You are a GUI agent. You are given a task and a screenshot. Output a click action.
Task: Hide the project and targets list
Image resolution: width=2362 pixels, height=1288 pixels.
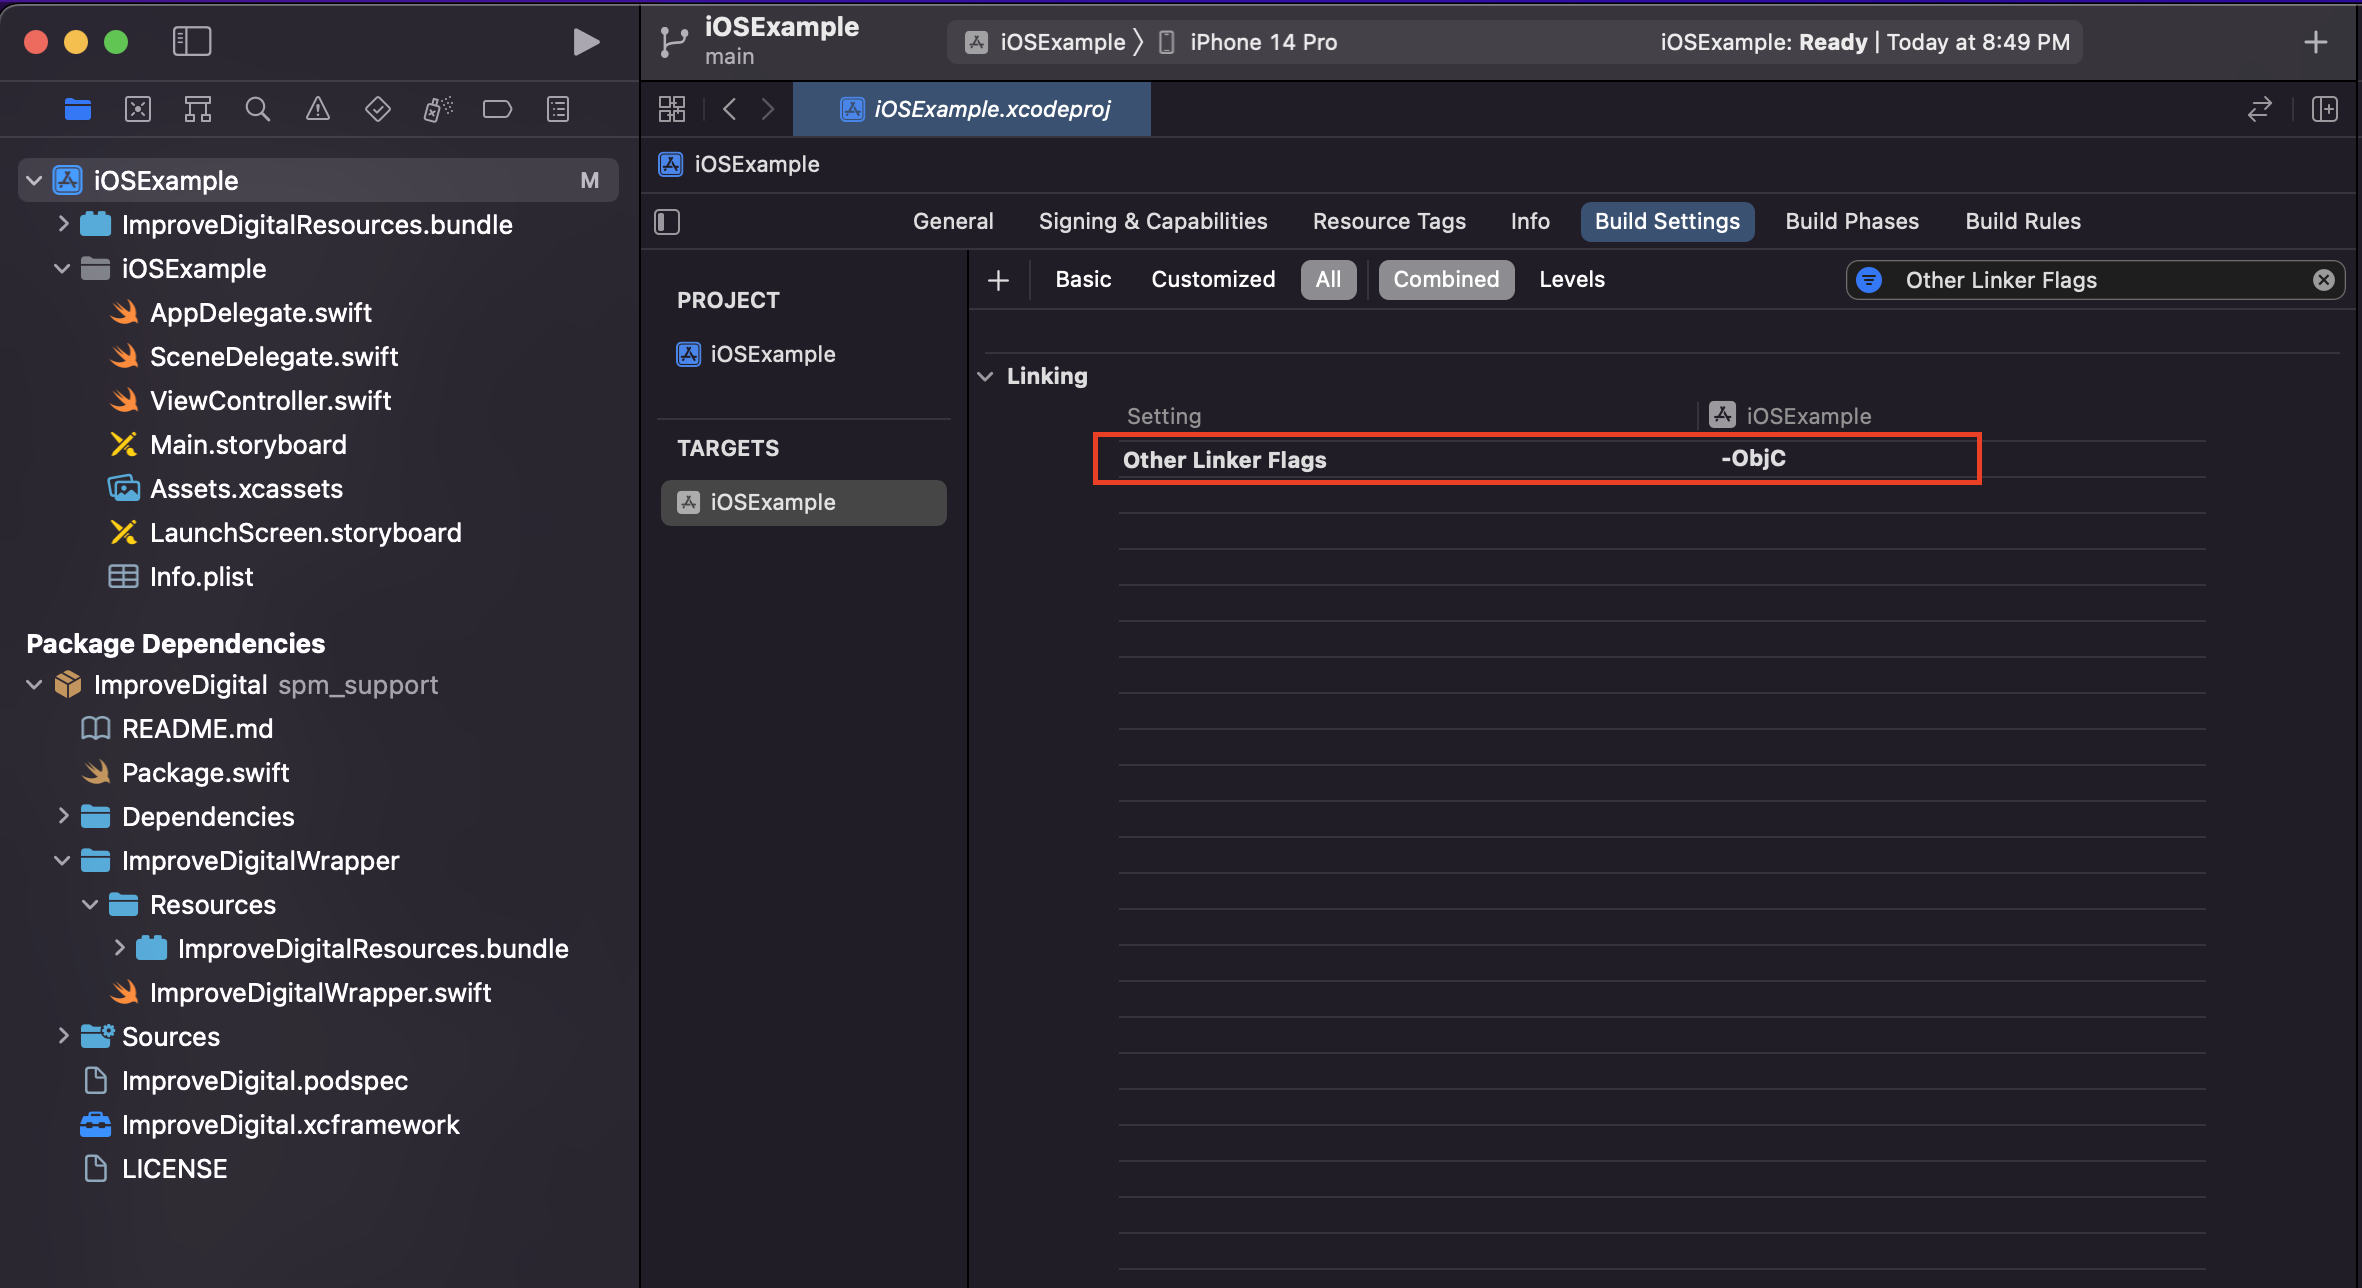[x=667, y=222]
